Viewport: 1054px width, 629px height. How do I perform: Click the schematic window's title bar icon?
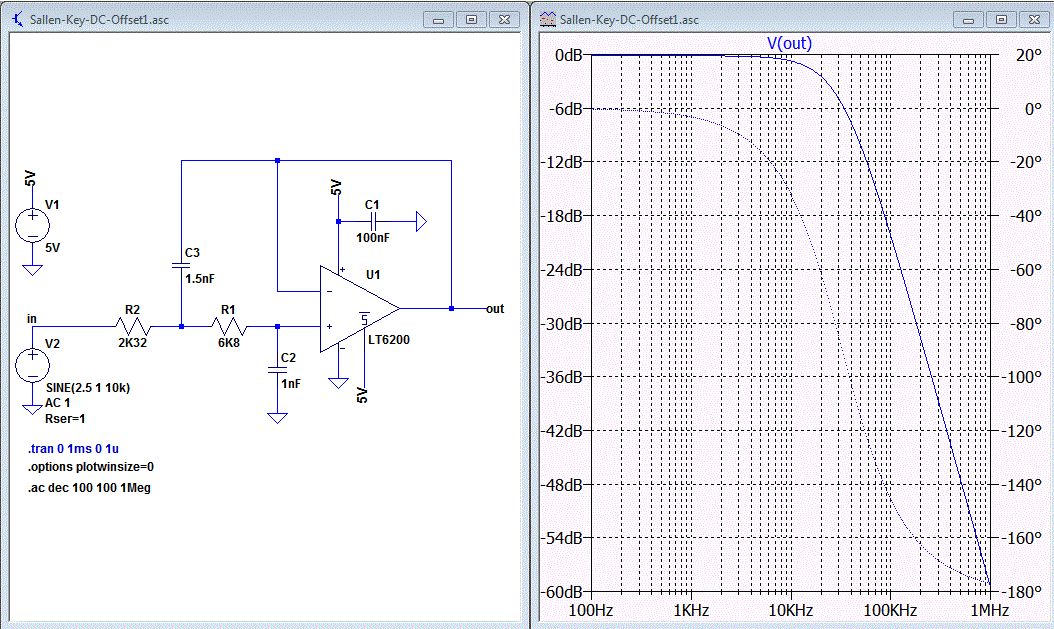click(x=16, y=19)
